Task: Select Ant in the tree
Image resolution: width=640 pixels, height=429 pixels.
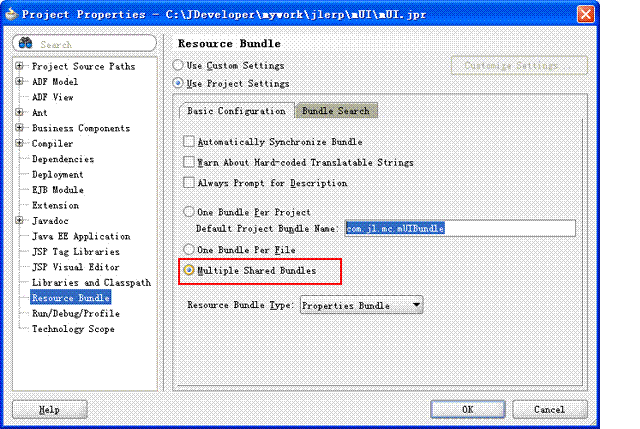Action: tap(40, 113)
